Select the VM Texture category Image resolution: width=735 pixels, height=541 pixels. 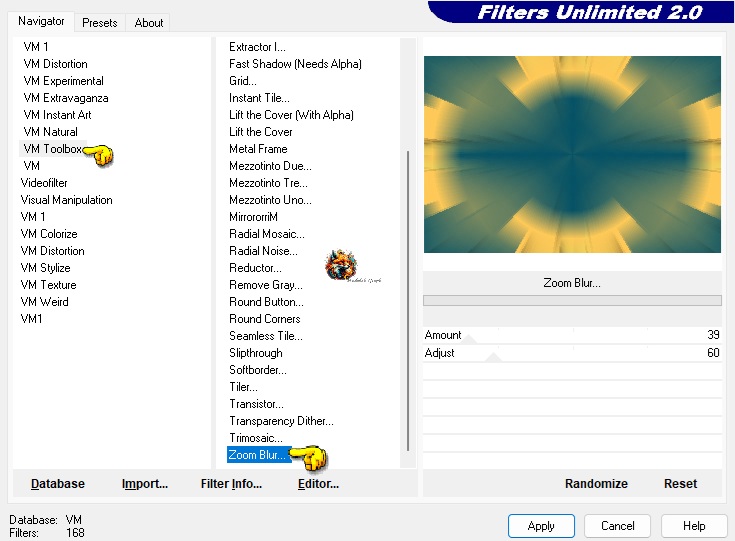coord(48,285)
